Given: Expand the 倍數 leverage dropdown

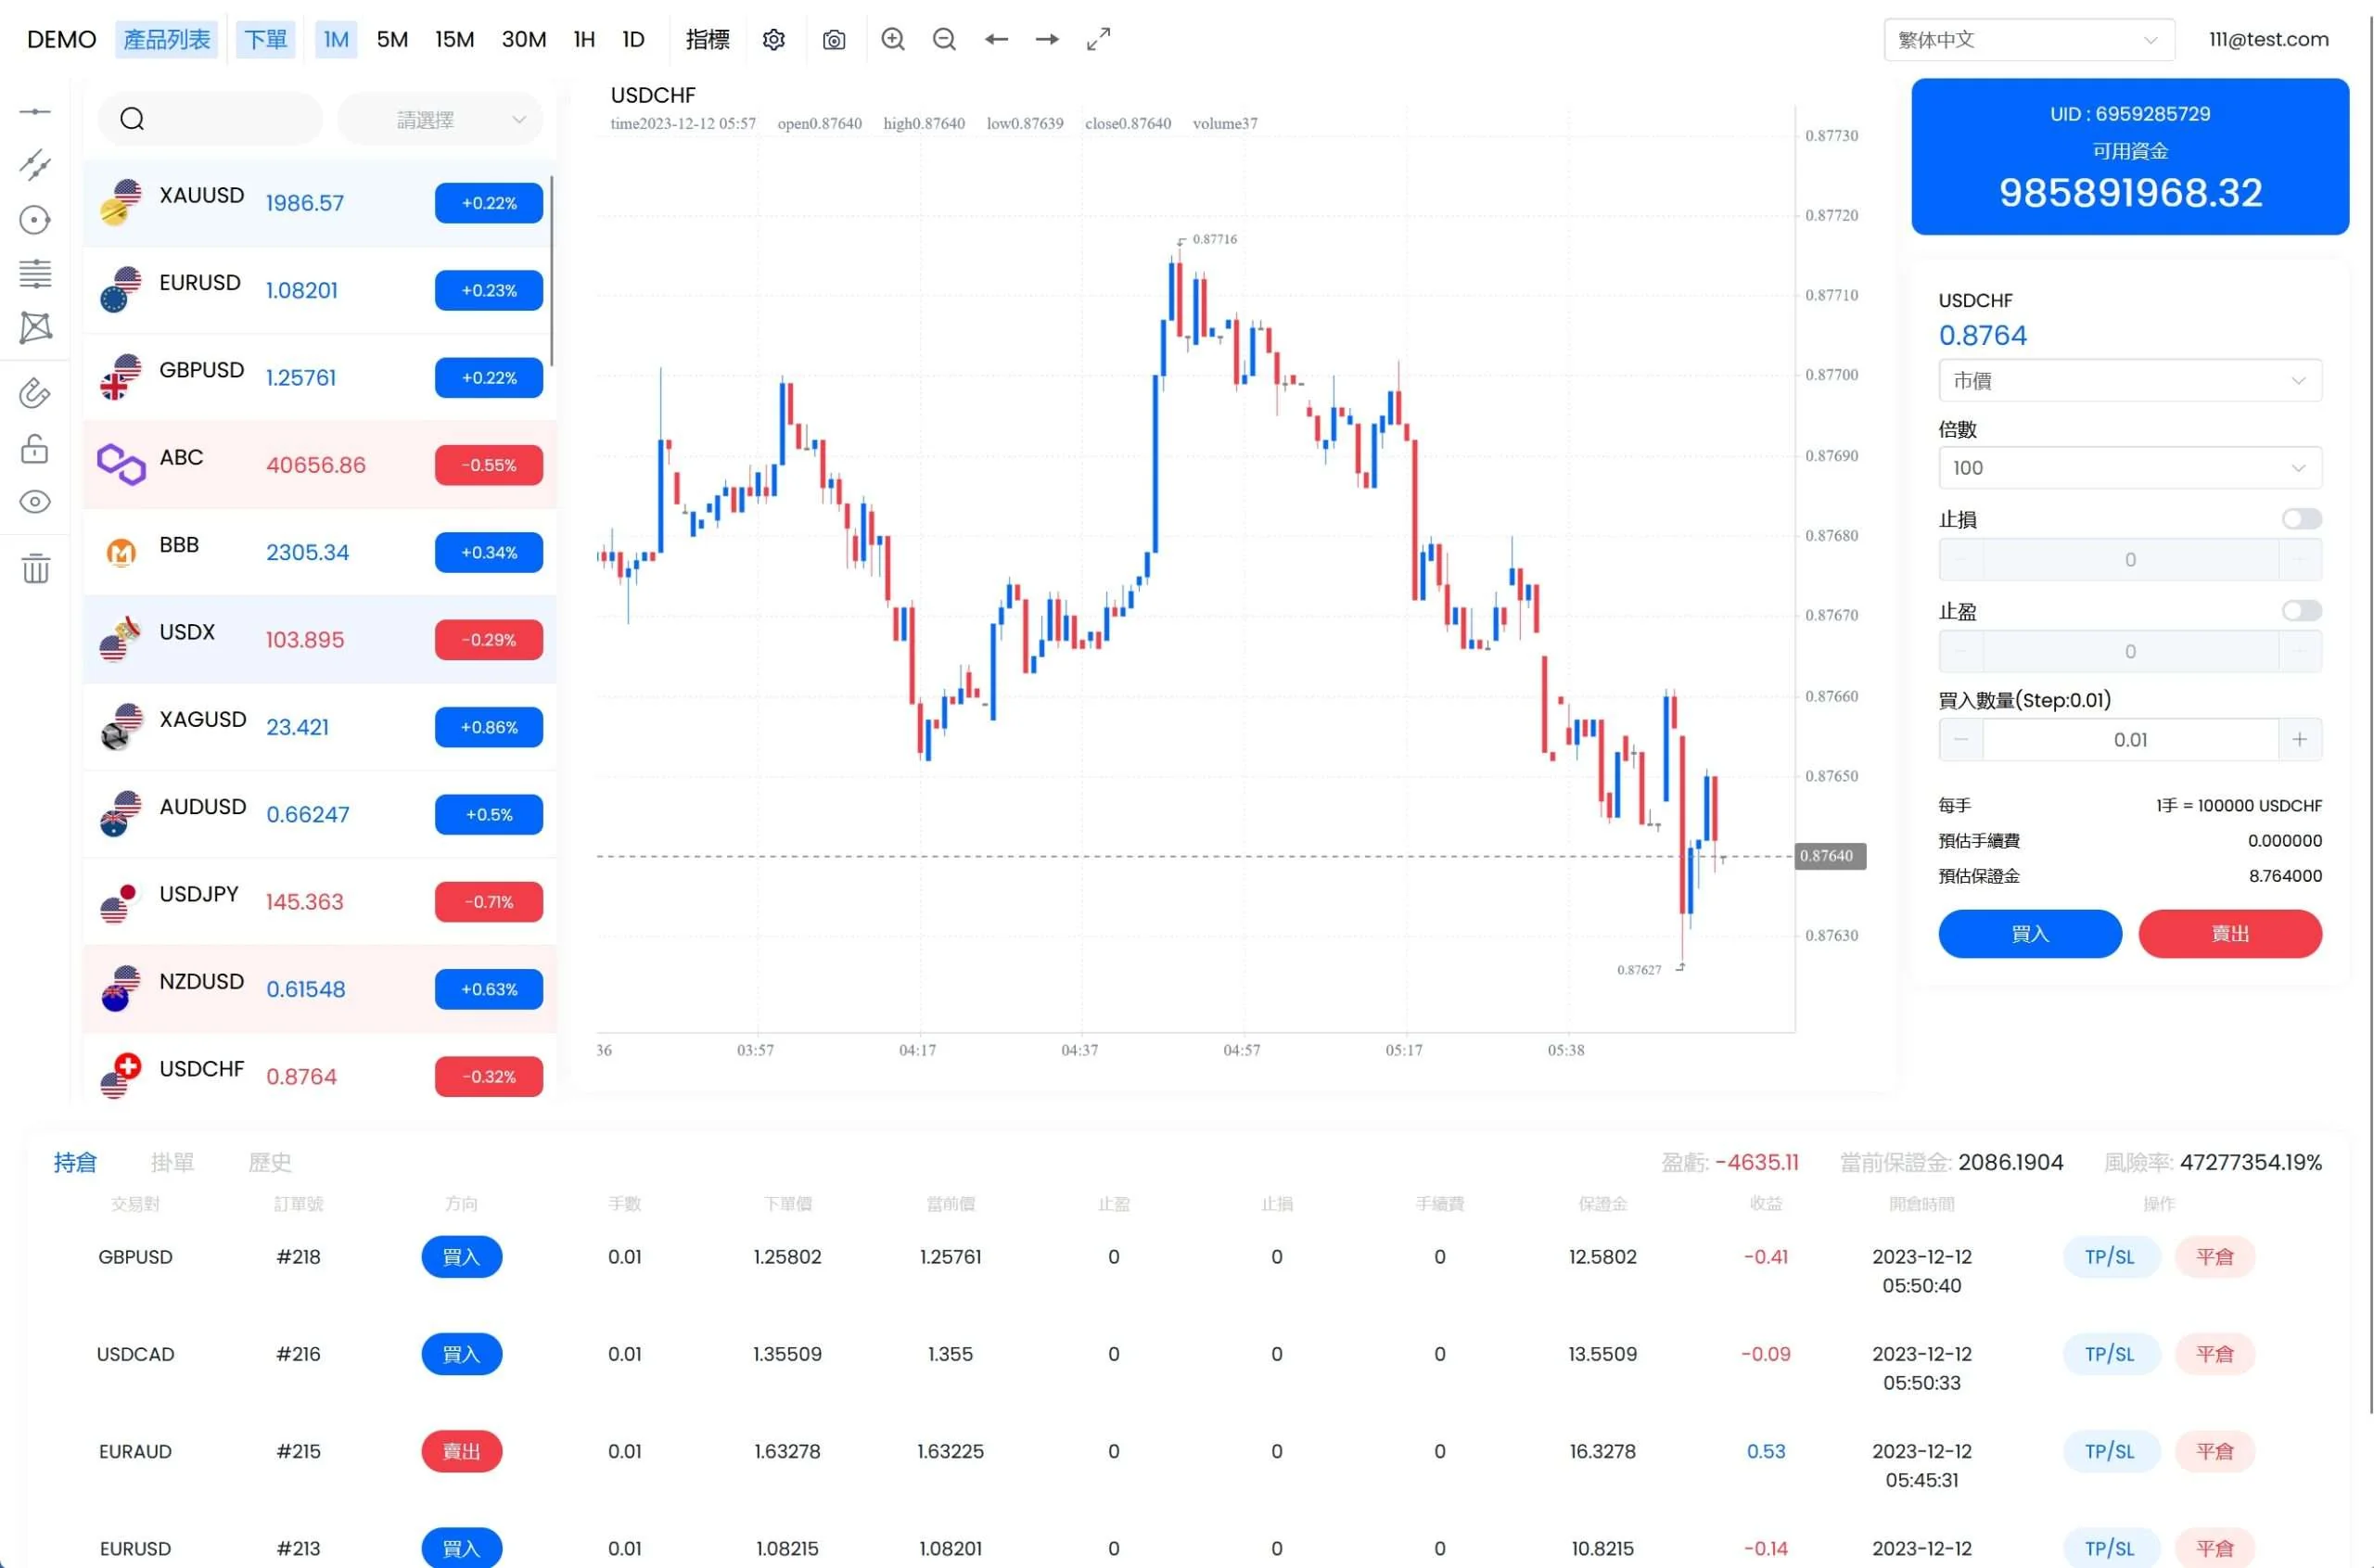Looking at the screenshot, I should click(x=2129, y=468).
